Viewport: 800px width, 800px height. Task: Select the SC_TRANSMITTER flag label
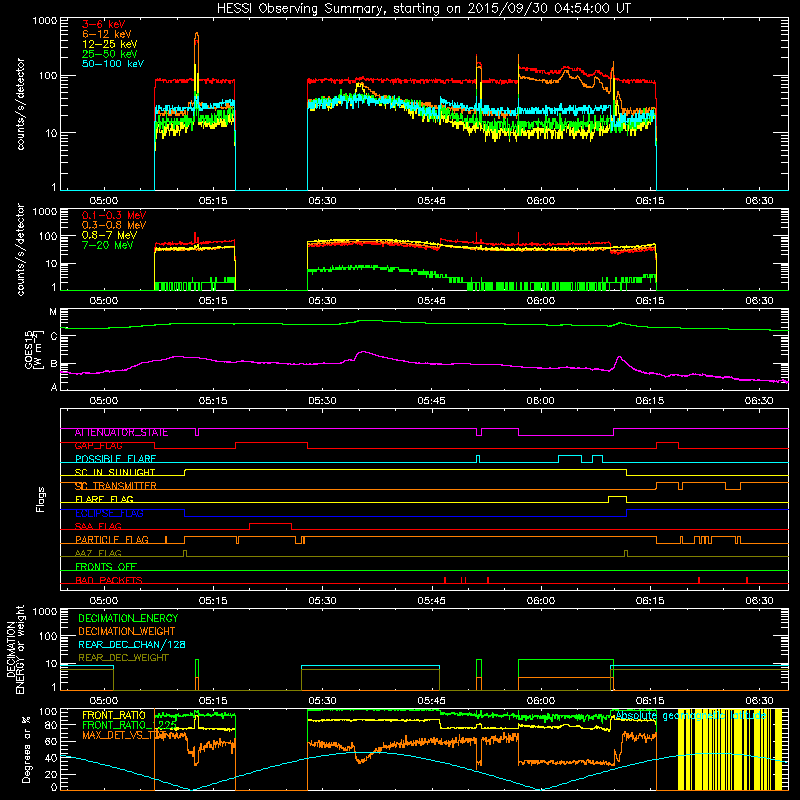point(115,486)
